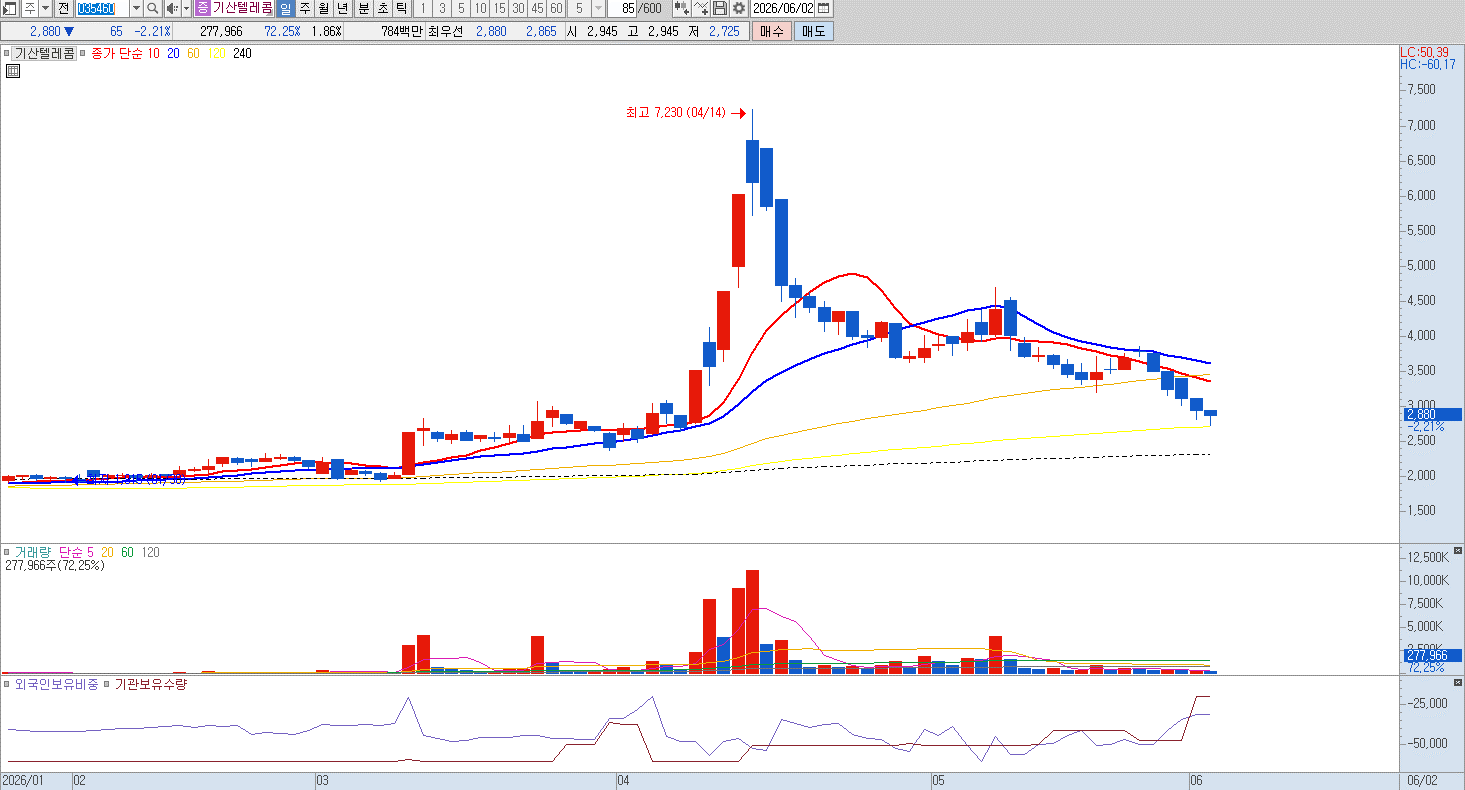Image resolution: width=1465 pixels, height=790 pixels.
Task: Click the candlestick chart type icon
Action: point(682,8)
